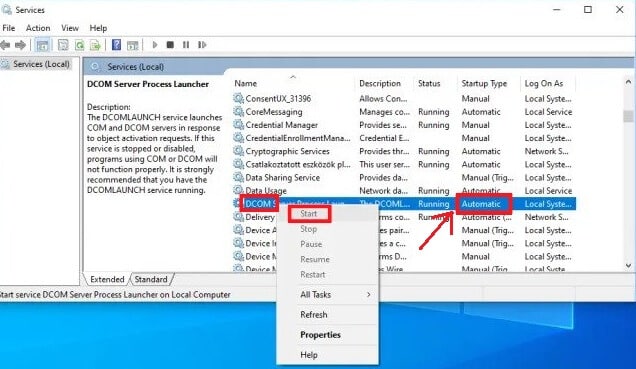Click the gear icon beside Cryptographic Services
The width and height of the screenshot is (636, 369).
point(238,151)
